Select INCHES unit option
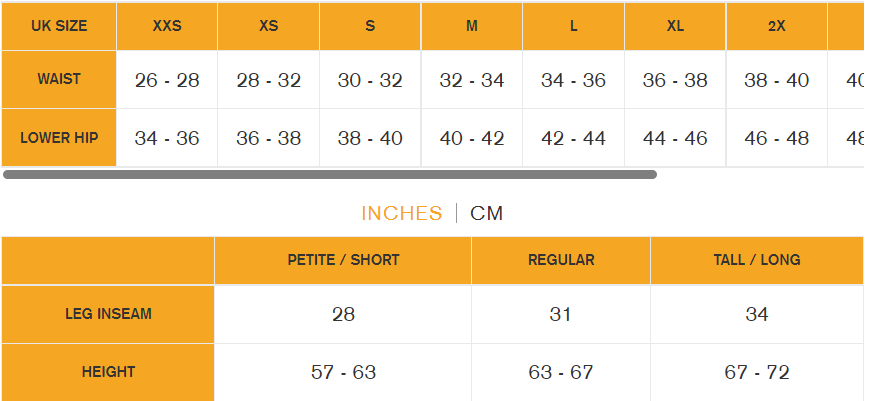Image resolution: width=870 pixels, height=401 pixels. coord(401,213)
